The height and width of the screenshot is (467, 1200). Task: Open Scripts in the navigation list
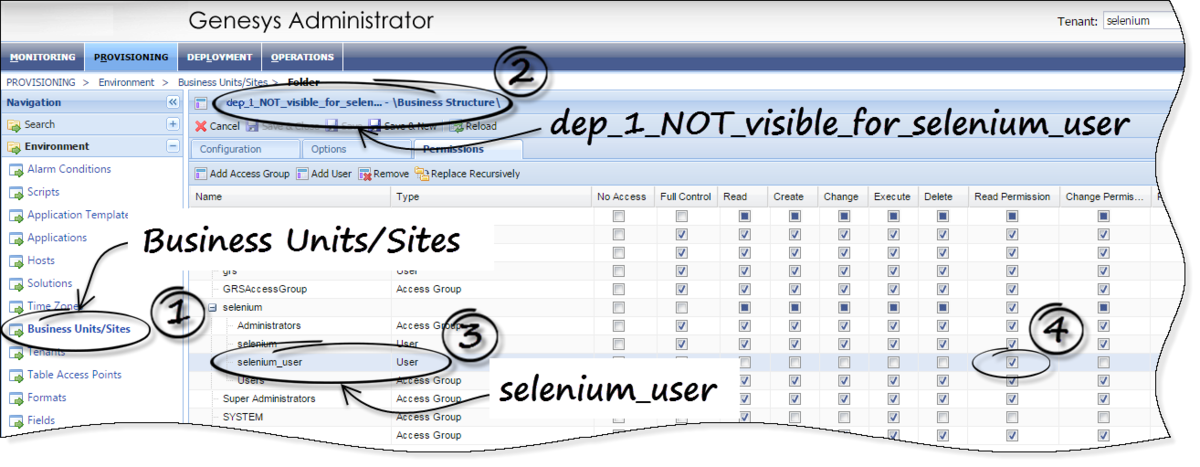point(43,192)
